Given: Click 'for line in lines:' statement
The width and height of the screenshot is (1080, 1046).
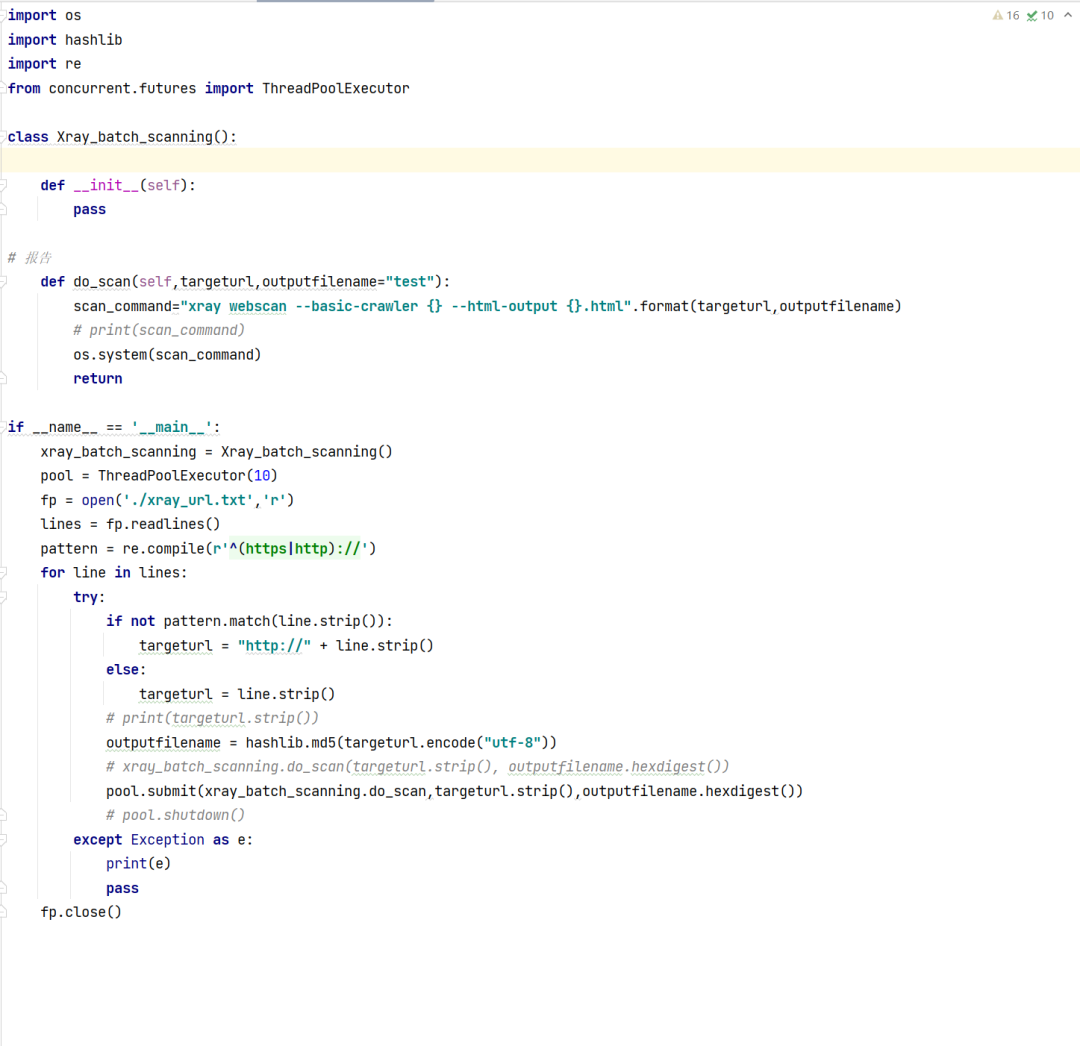Looking at the screenshot, I should point(114,573).
